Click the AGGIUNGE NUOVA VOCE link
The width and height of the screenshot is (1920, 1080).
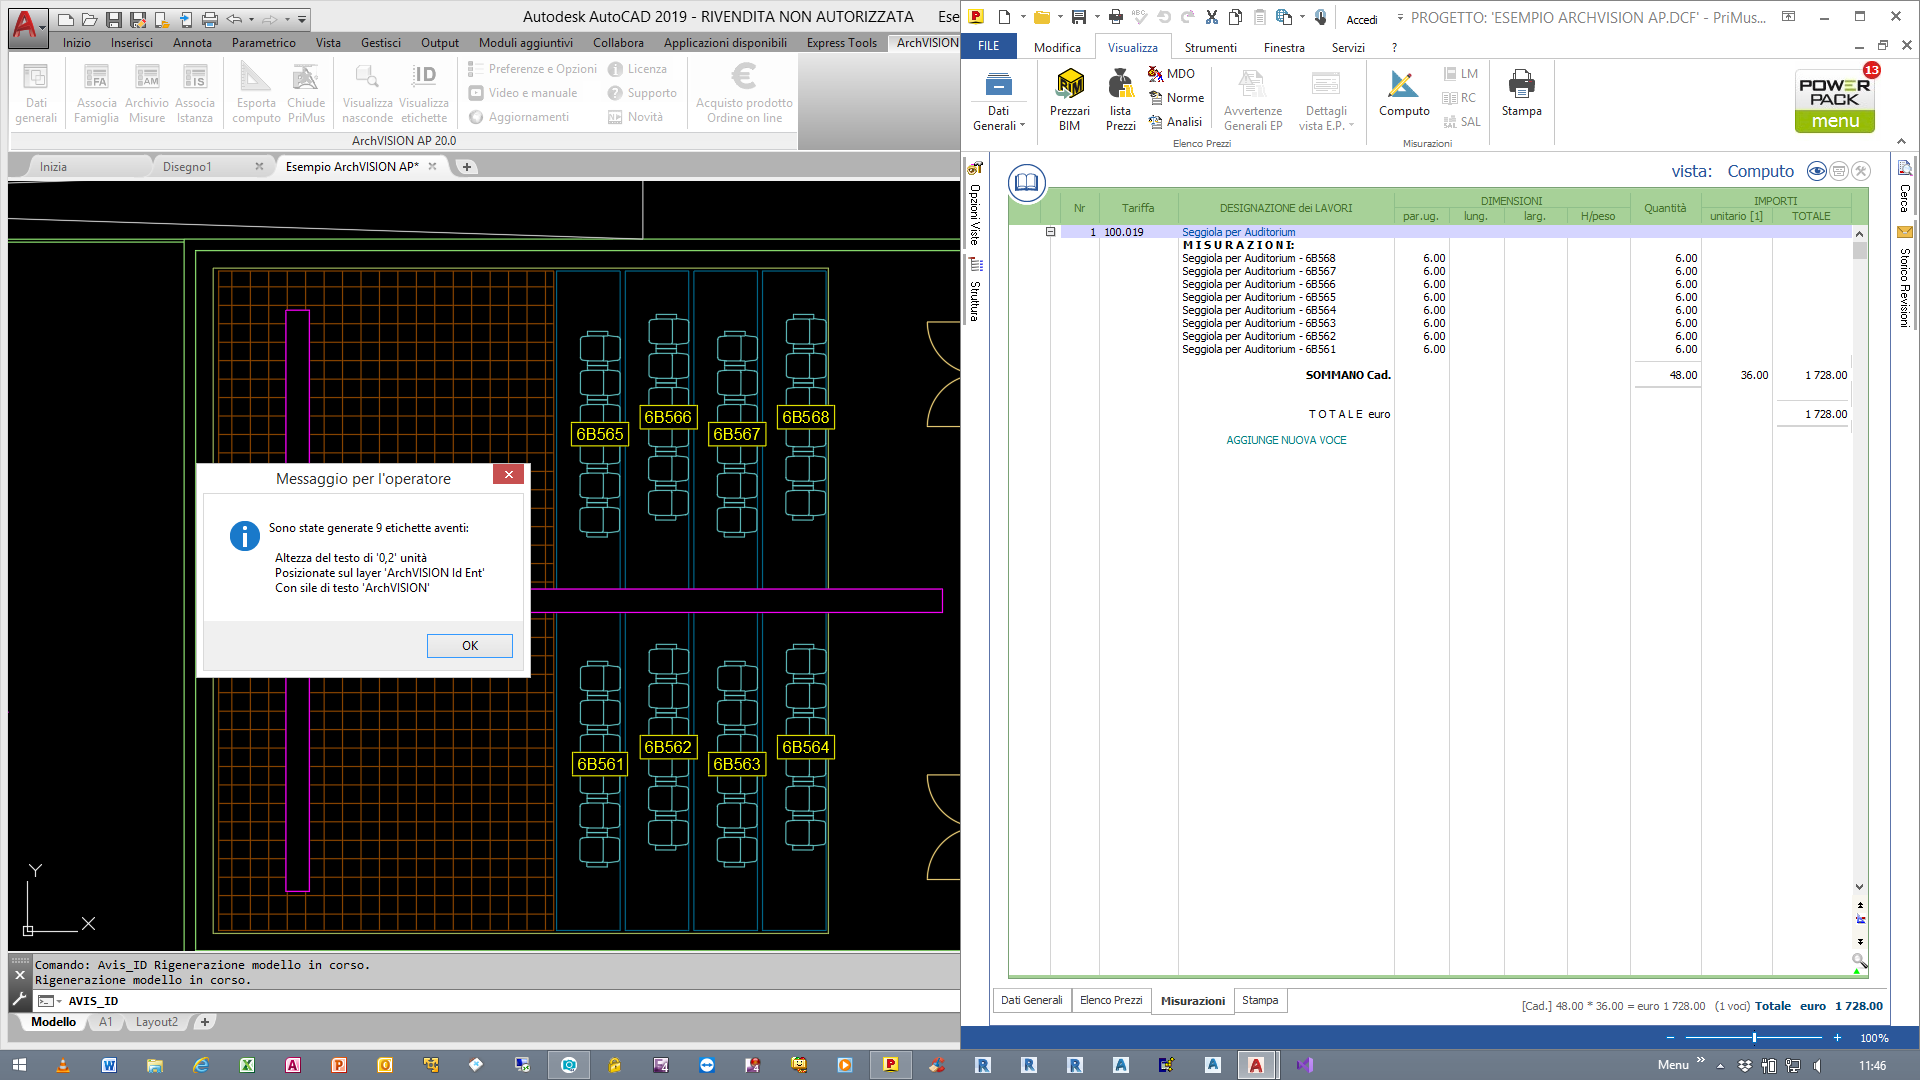pyautogui.click(x=1286, y=440)
